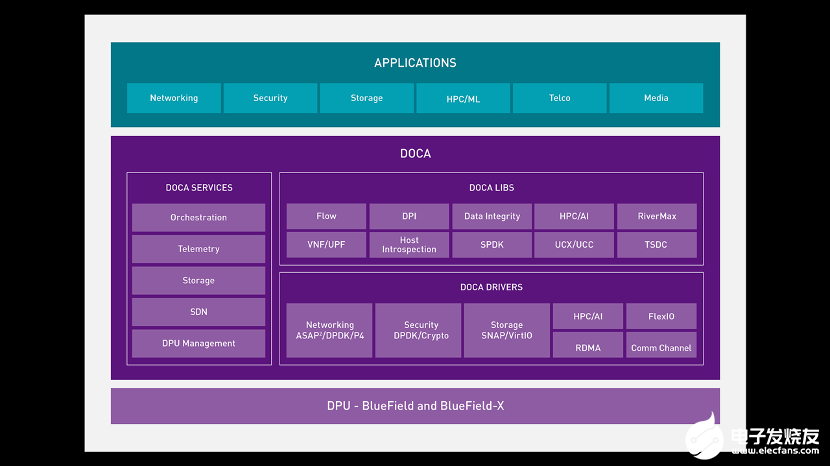830x466 pixels.
Task: Click the watermark logo in bottom-right corner
Action: click(752, 438)
